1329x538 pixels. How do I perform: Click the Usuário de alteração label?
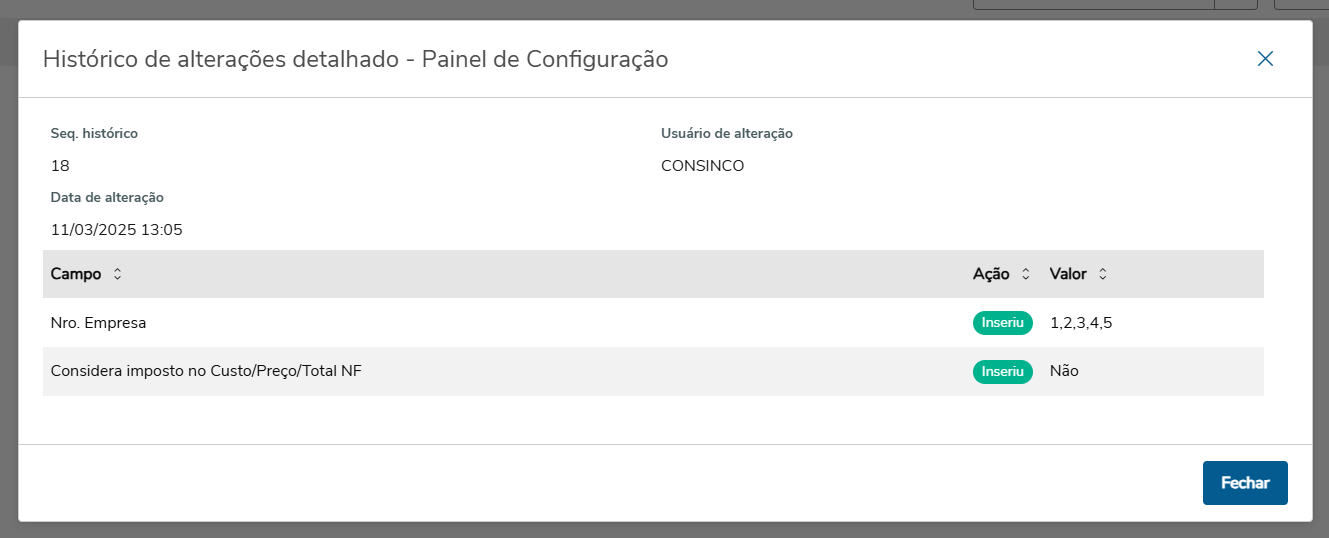click(726, 134)
